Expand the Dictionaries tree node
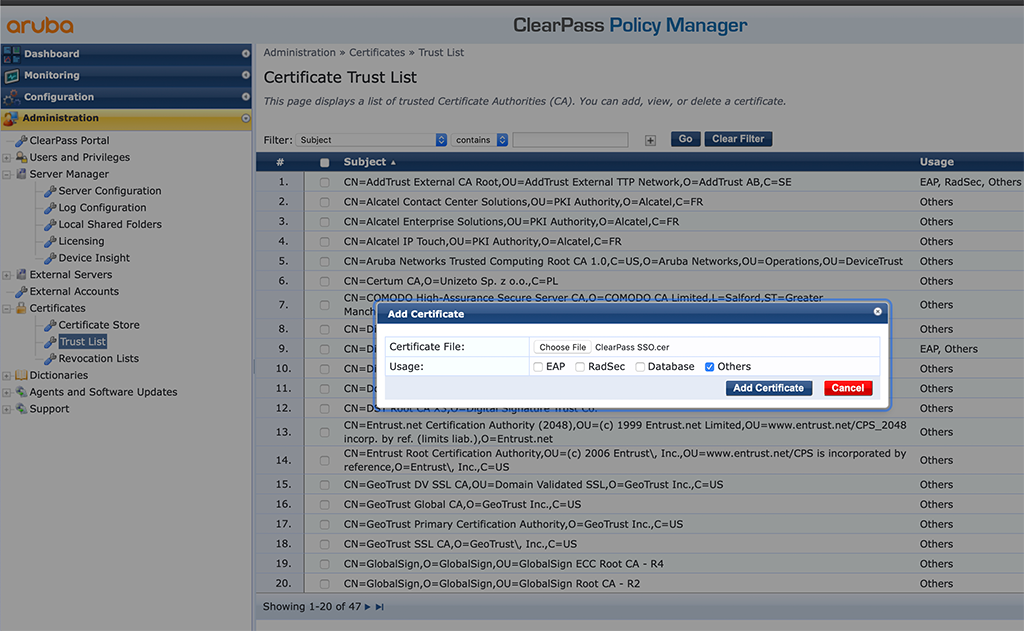Viewport: 1024px width, 631px height. (7, 376)
